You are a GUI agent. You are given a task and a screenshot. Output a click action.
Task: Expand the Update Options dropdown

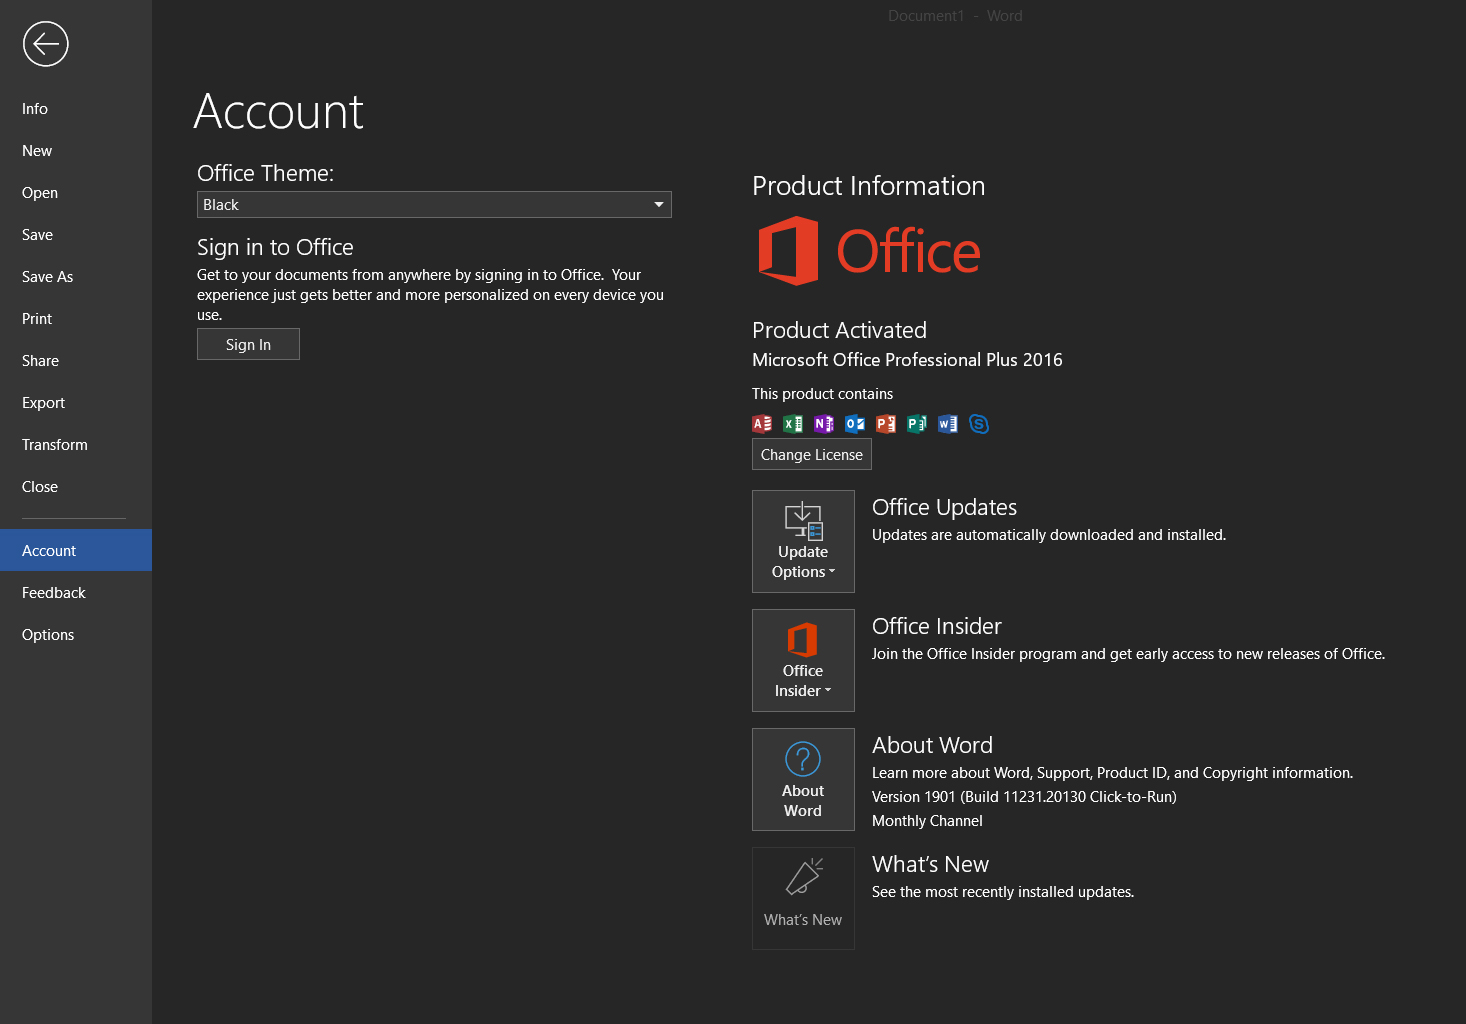click(803, 542)
